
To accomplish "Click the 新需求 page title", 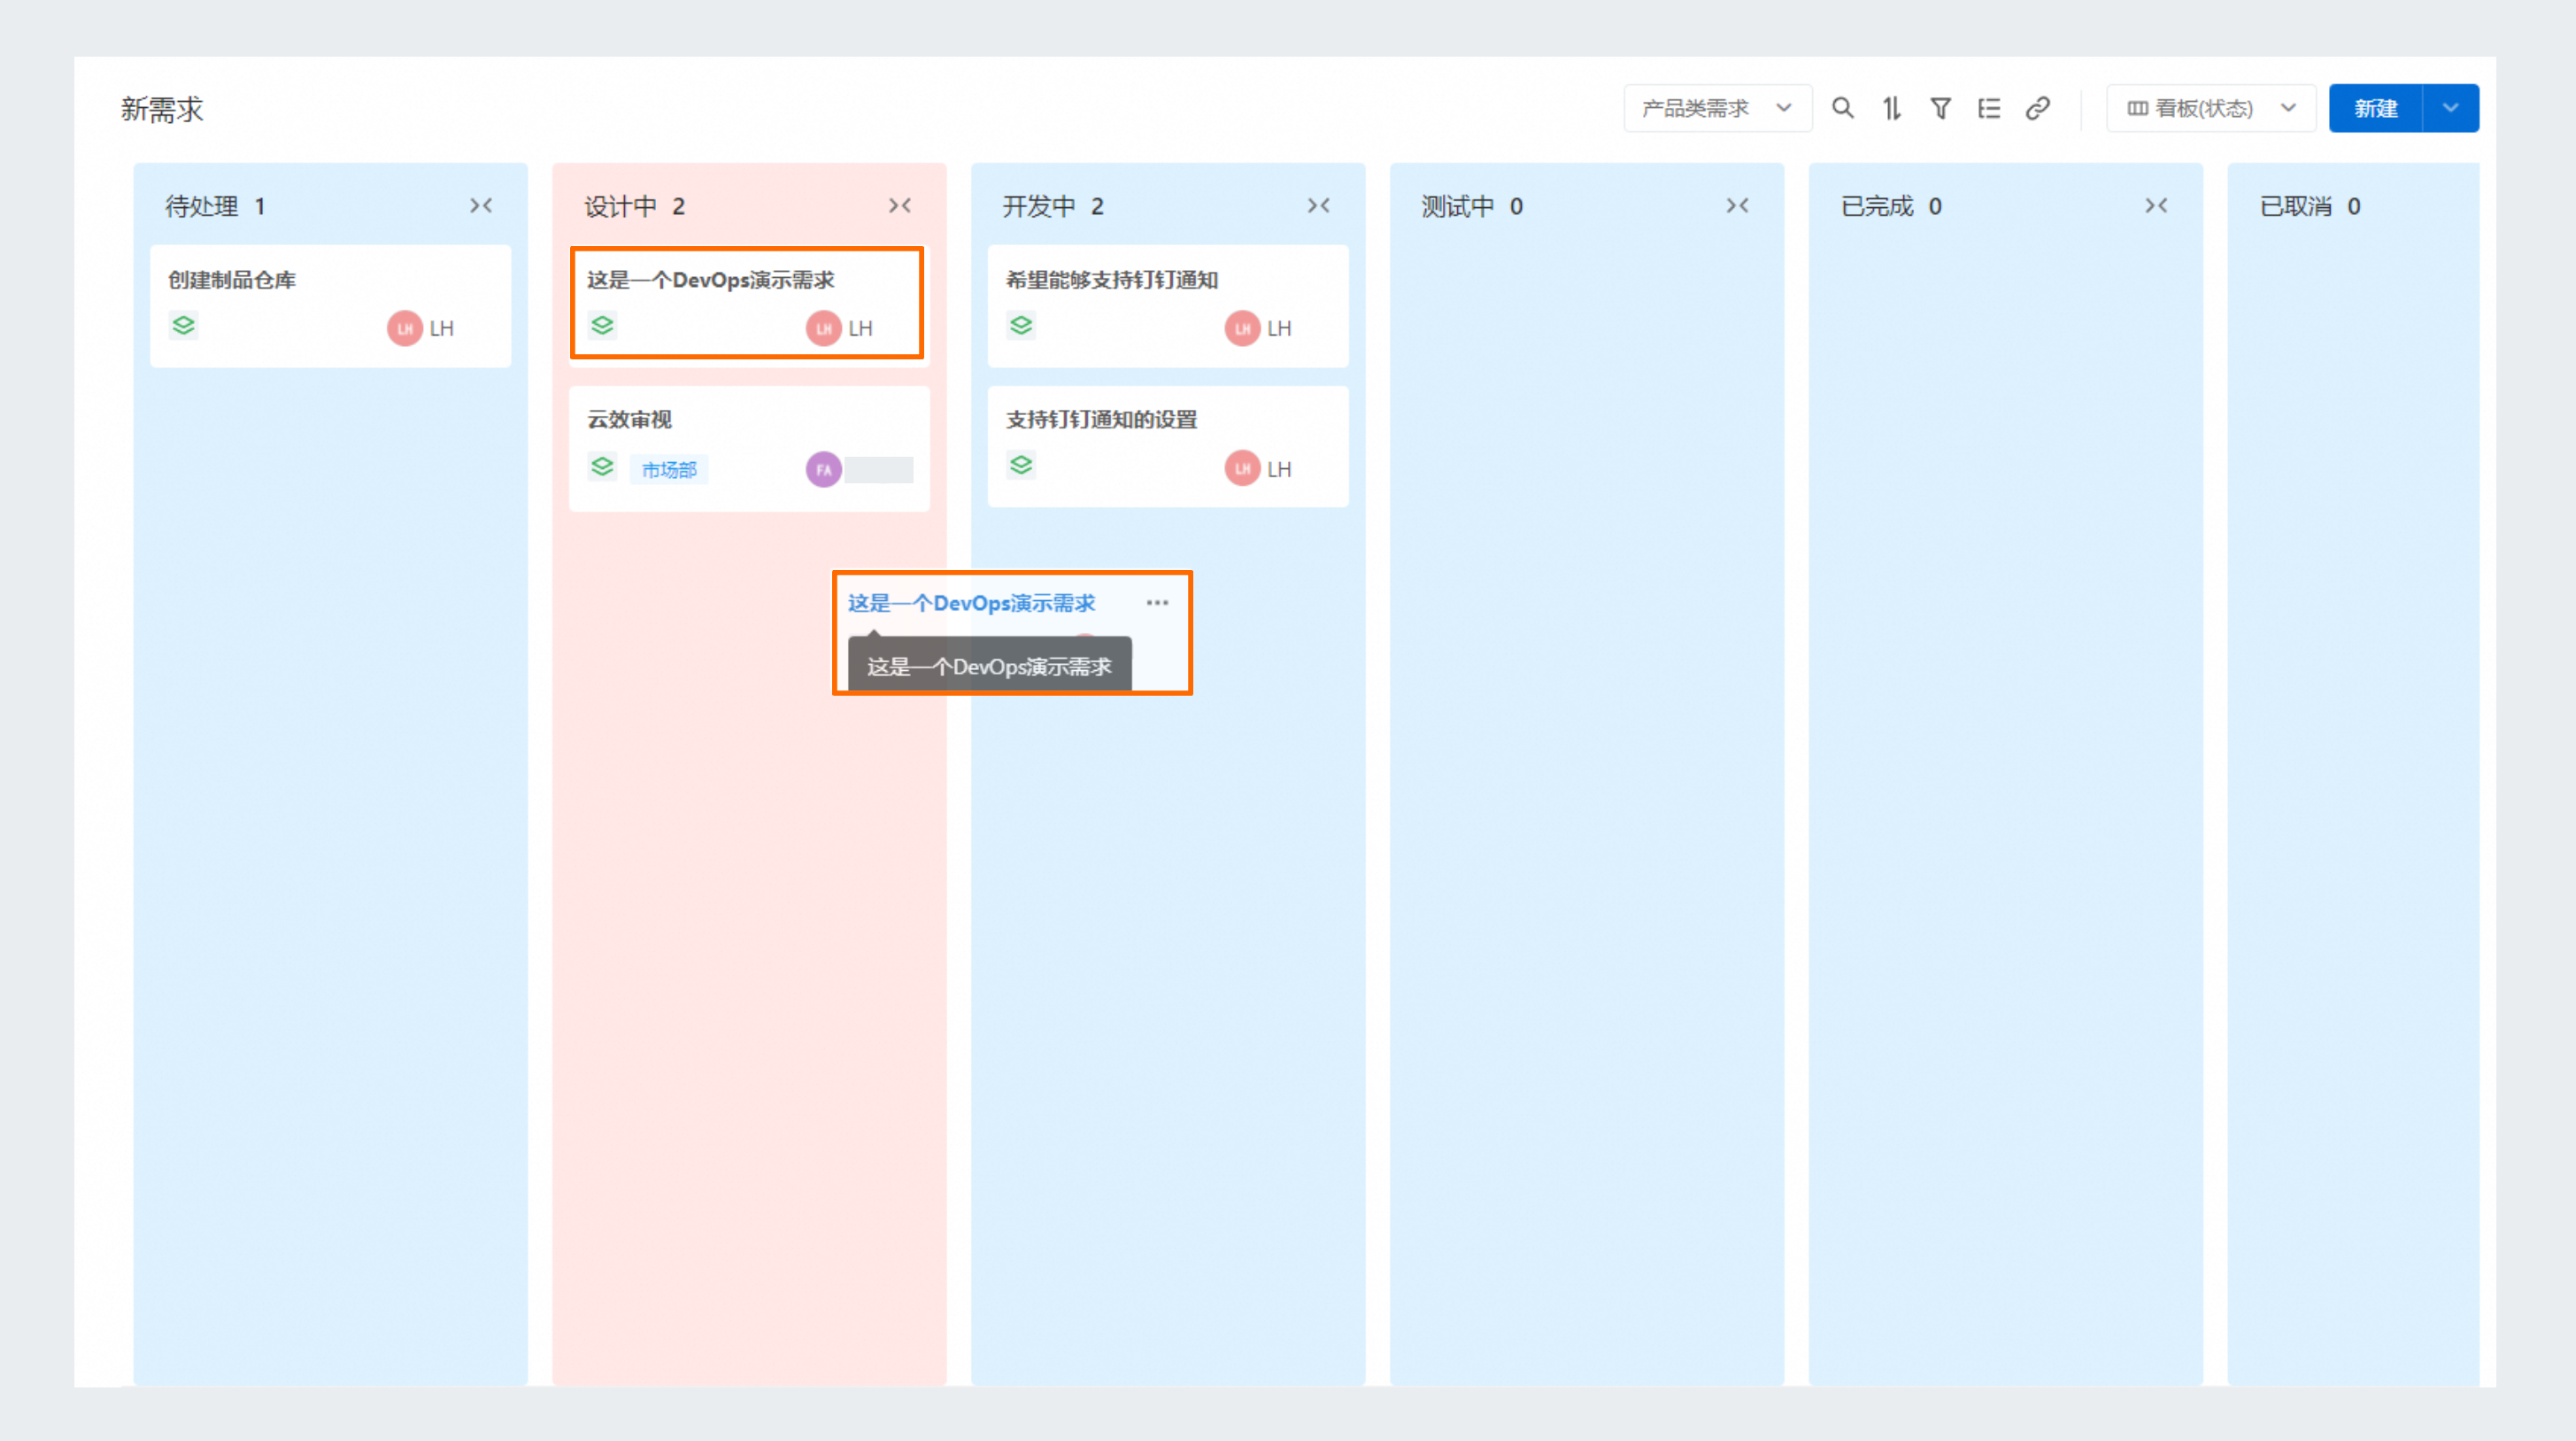I will point(162,109).
